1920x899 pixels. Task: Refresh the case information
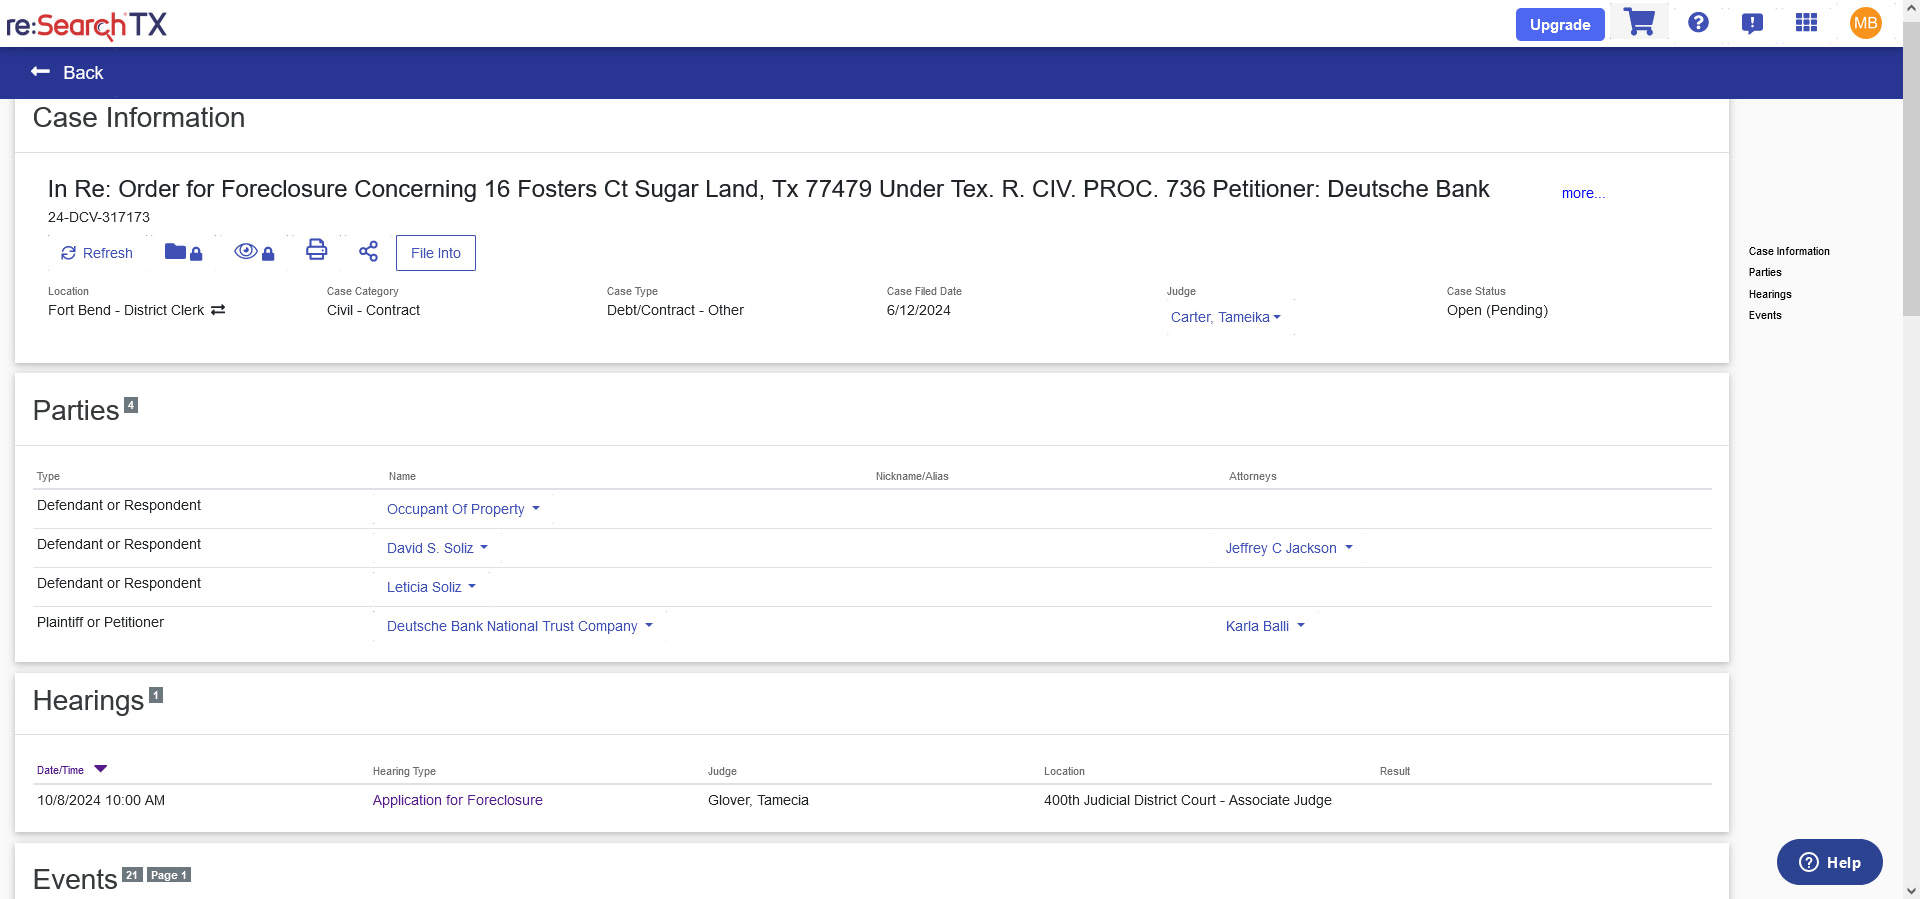(x=97, y=253)
